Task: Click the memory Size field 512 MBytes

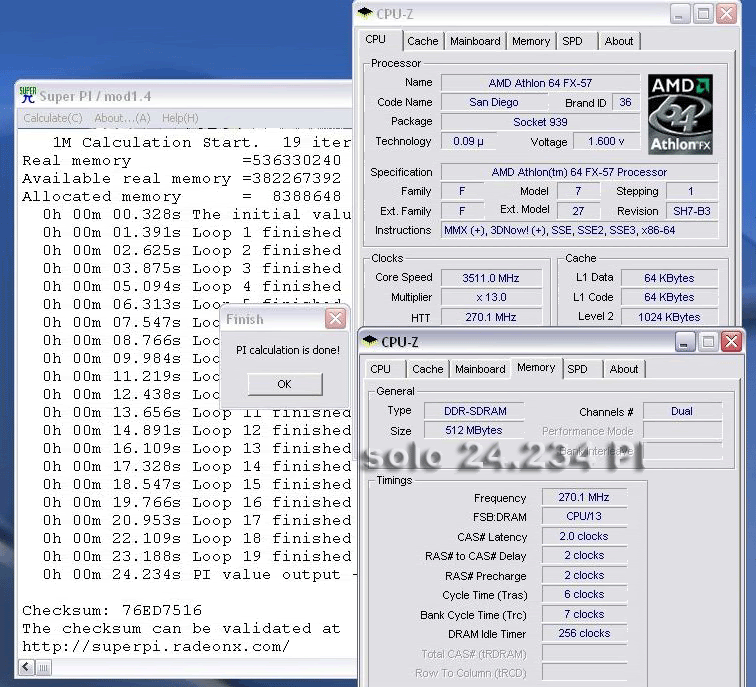Action: 475,430
